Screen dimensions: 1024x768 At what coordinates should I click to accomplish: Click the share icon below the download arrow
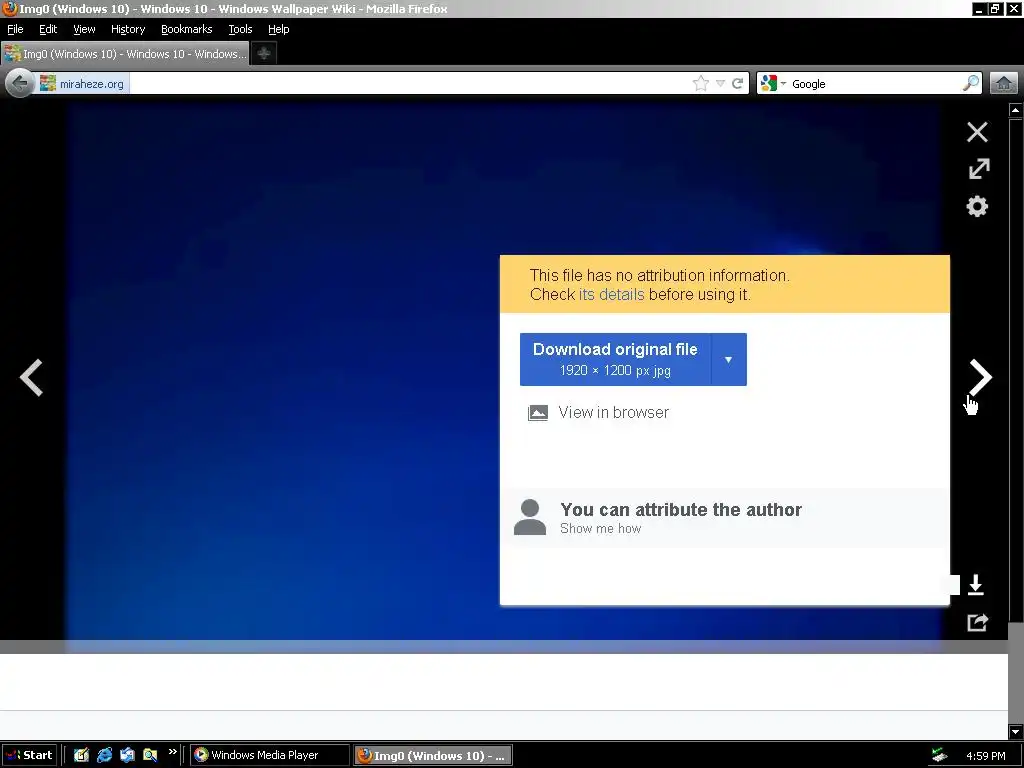[x=977, y=622]
